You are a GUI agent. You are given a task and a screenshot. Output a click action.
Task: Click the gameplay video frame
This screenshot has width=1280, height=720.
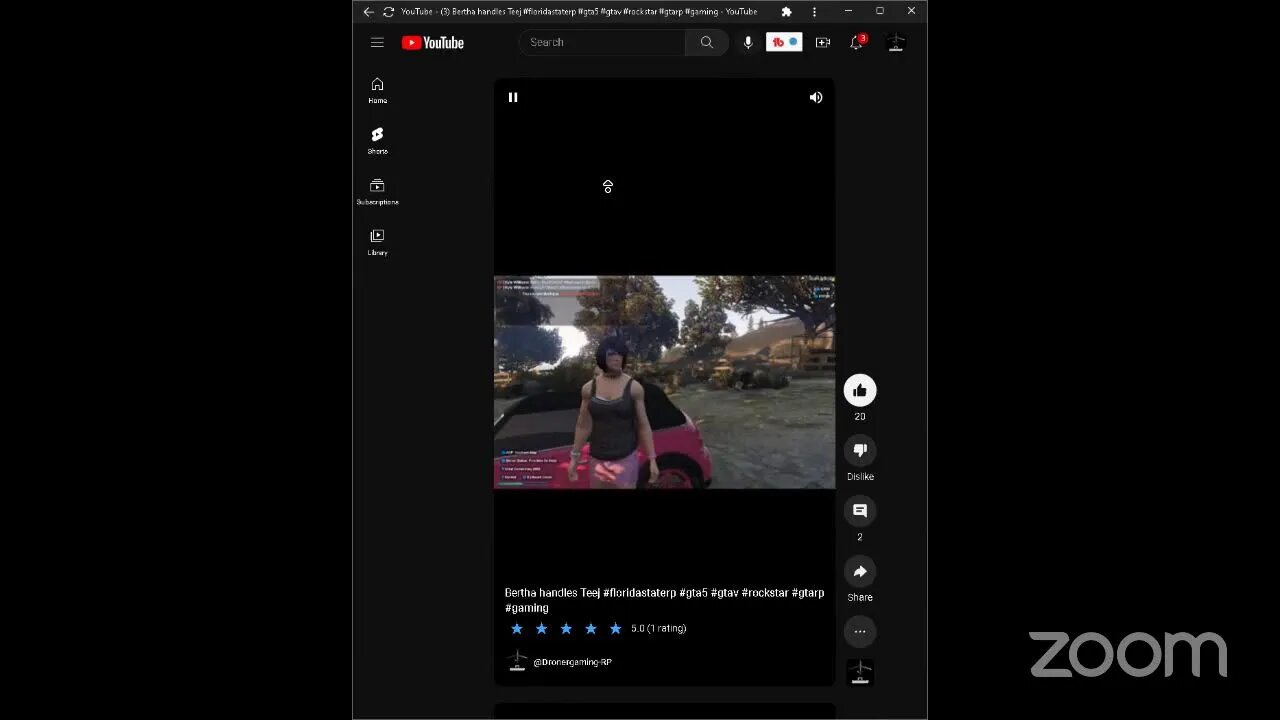point(664,382)
